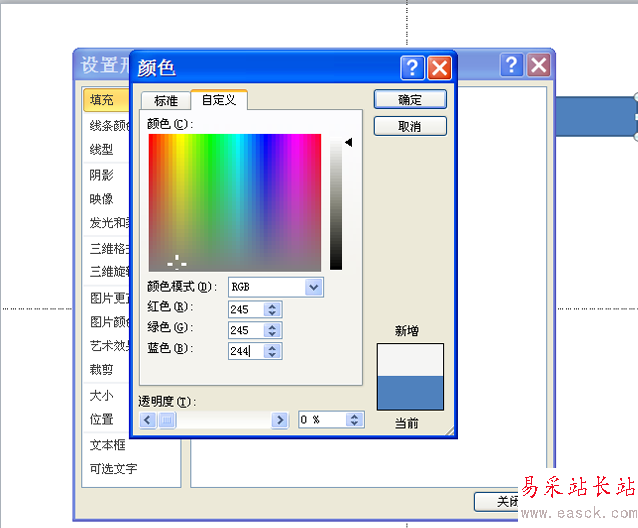Click the 关闭 button in 设置形状格式
This screenshot has width=638, height=528.
click(497, 502)
